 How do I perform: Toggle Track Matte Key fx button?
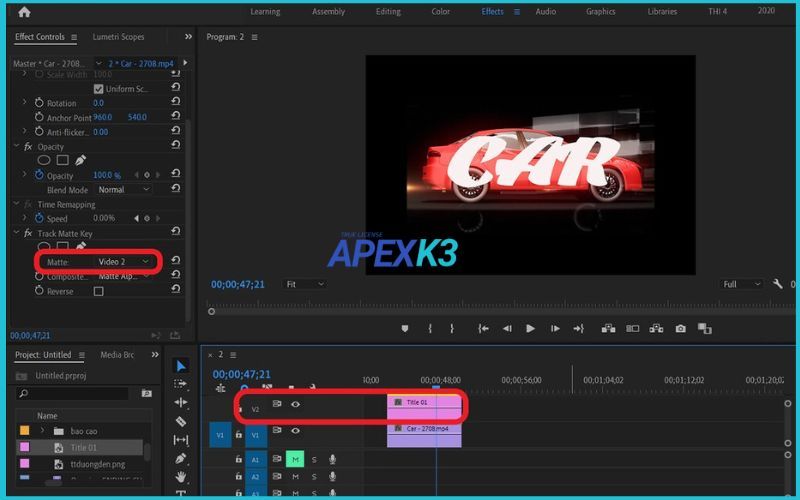click(x=28, y=233)
